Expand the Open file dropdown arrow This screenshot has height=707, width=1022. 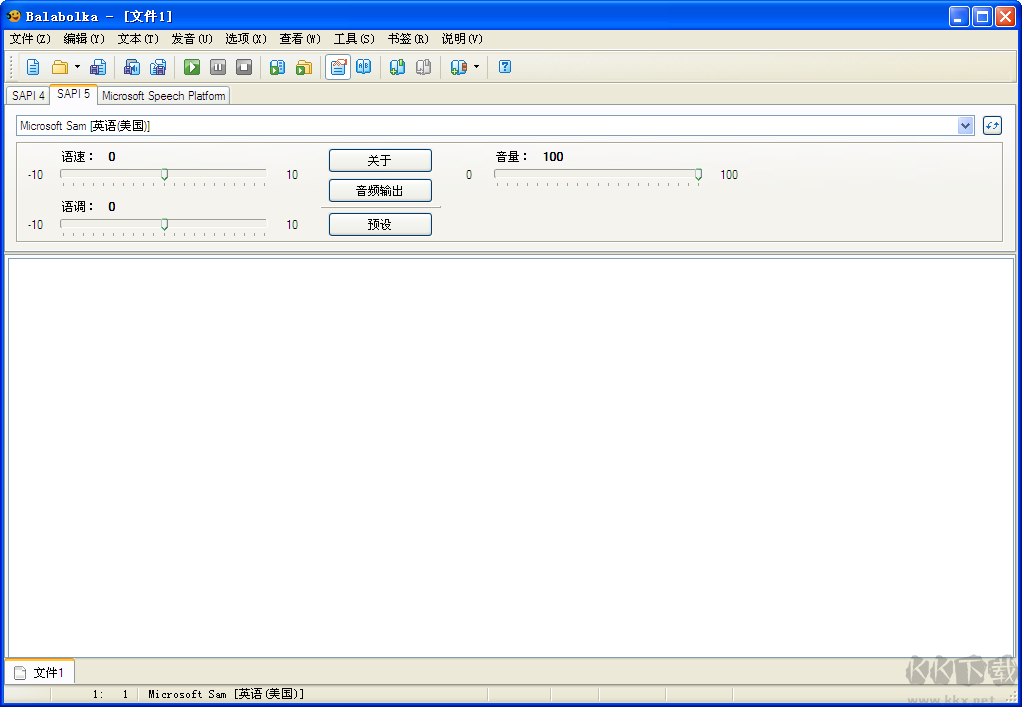pos(75,66)
